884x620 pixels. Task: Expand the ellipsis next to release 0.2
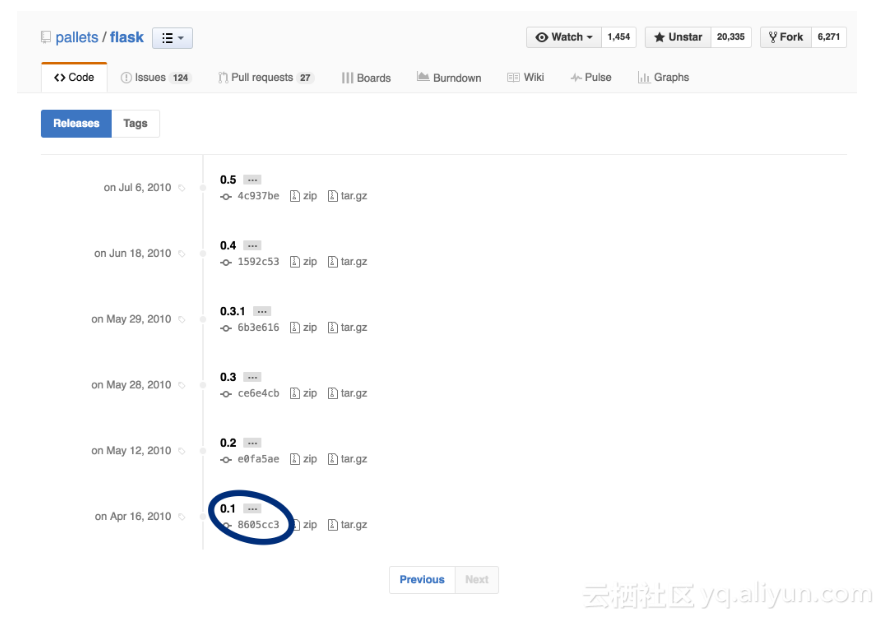[252, 443]
